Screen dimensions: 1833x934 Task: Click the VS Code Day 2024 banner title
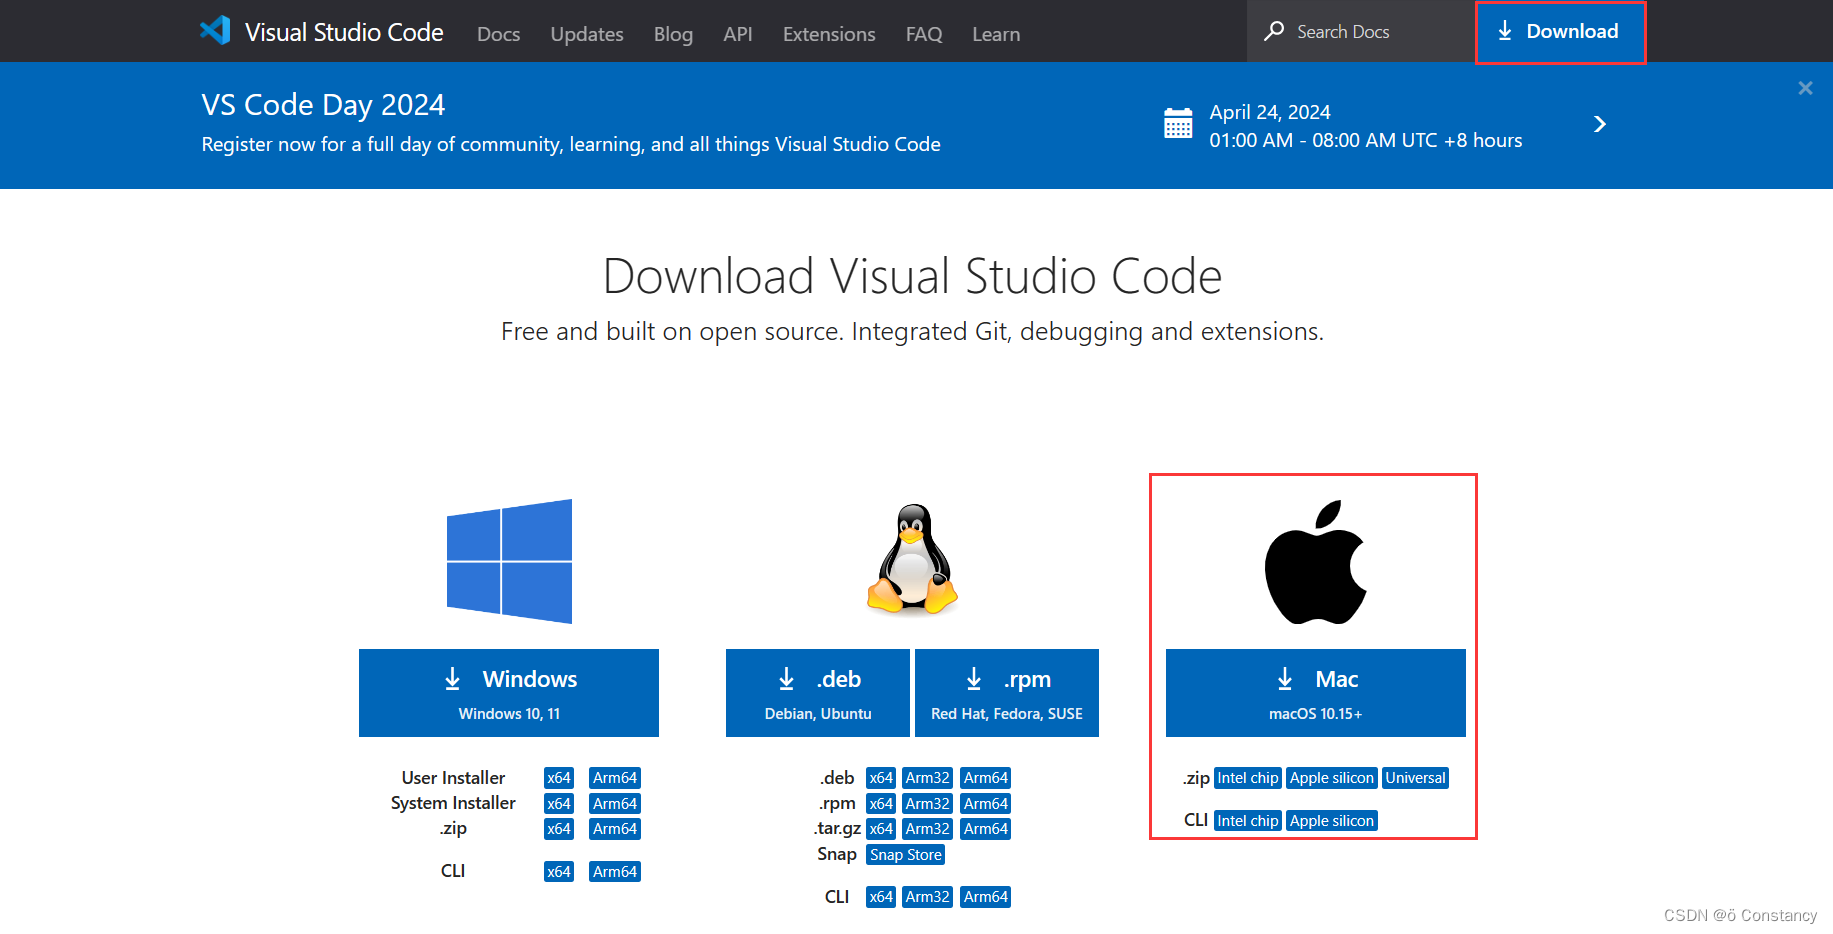323,105
